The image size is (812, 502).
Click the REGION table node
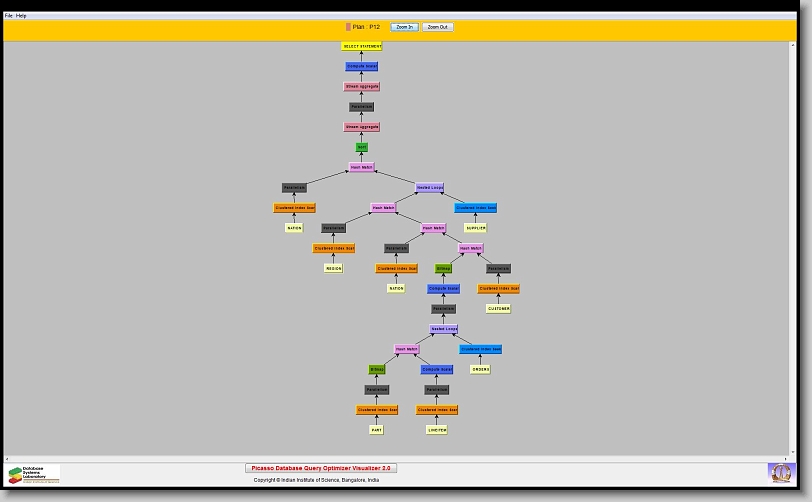coord(334,268)
